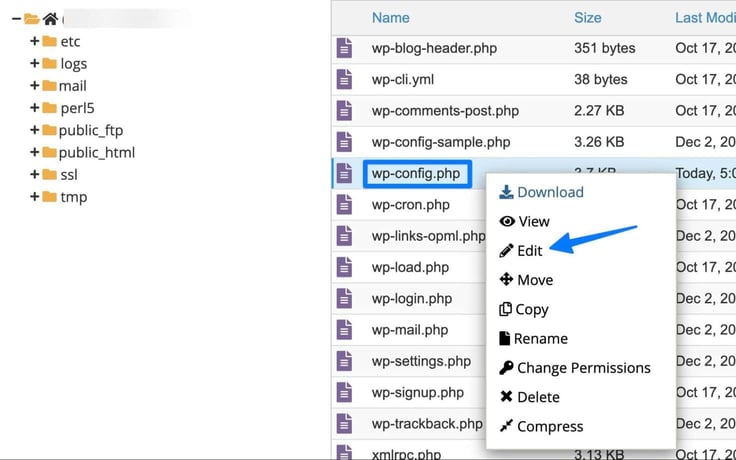
Task: Click file icon of wp-links-opml.php
Action: tap(344, 236)
